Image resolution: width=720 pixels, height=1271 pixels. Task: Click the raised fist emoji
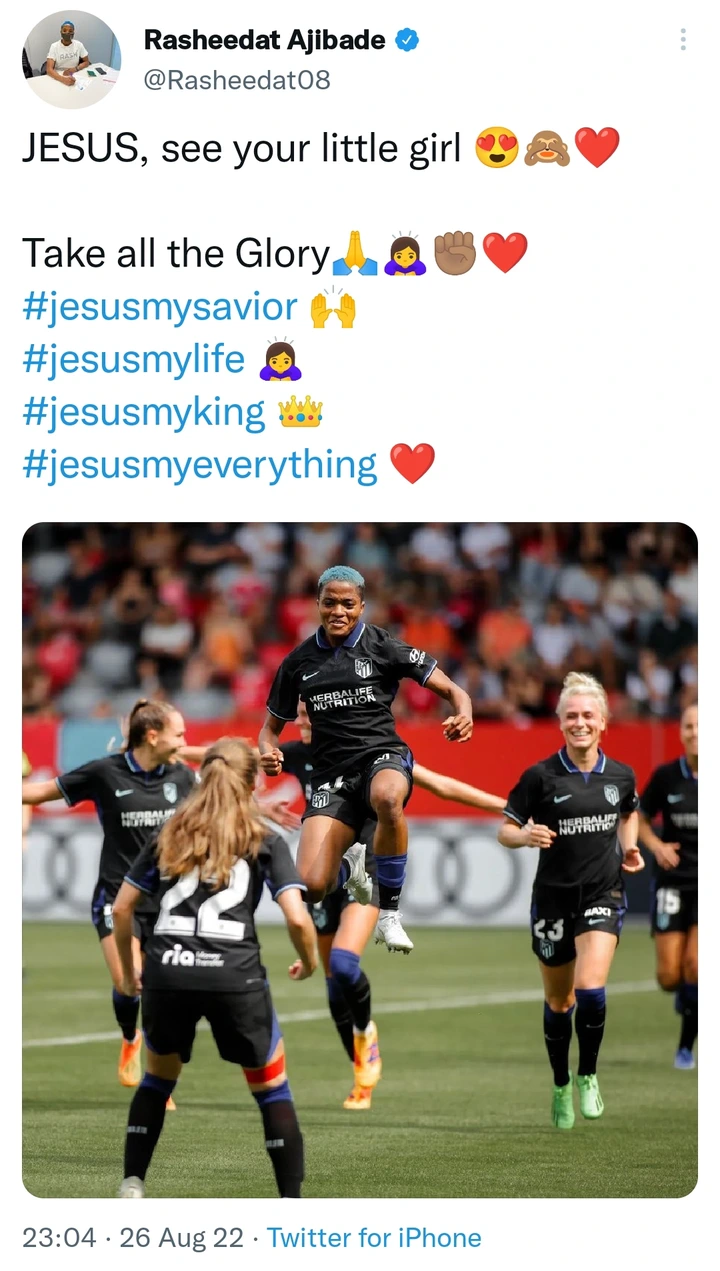(x=454, y=253)
